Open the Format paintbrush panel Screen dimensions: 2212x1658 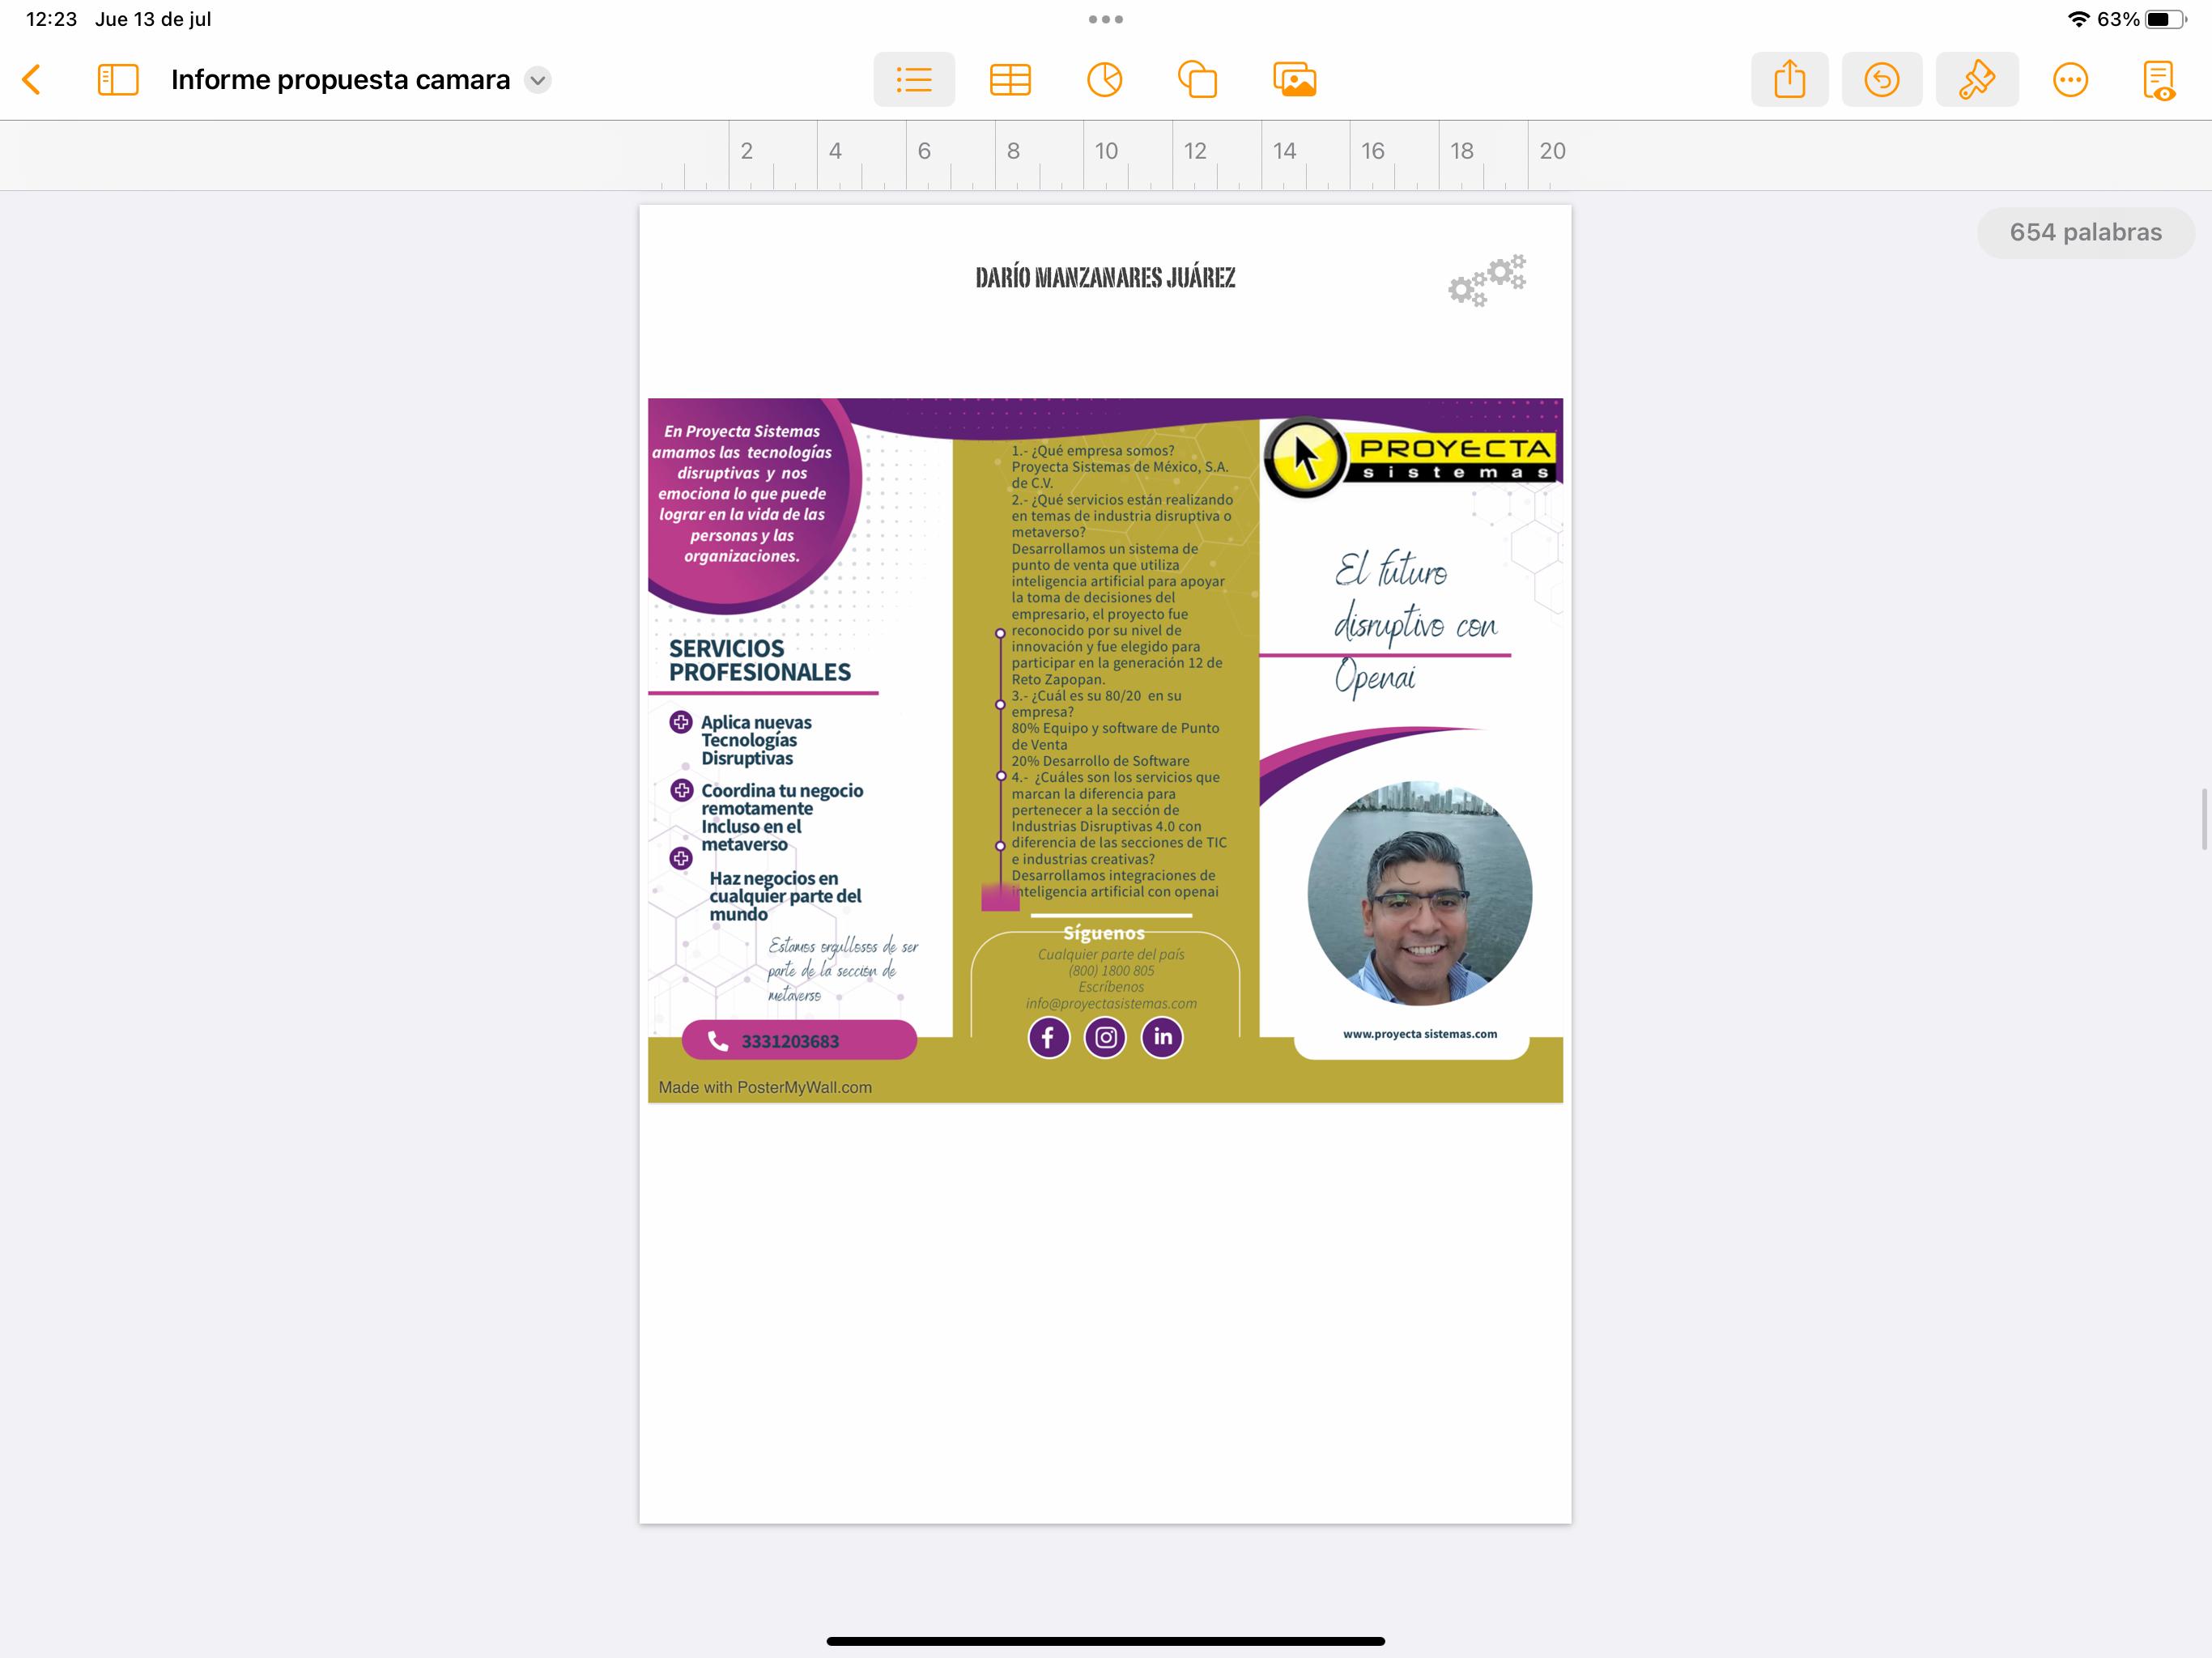pos(1976,80)
